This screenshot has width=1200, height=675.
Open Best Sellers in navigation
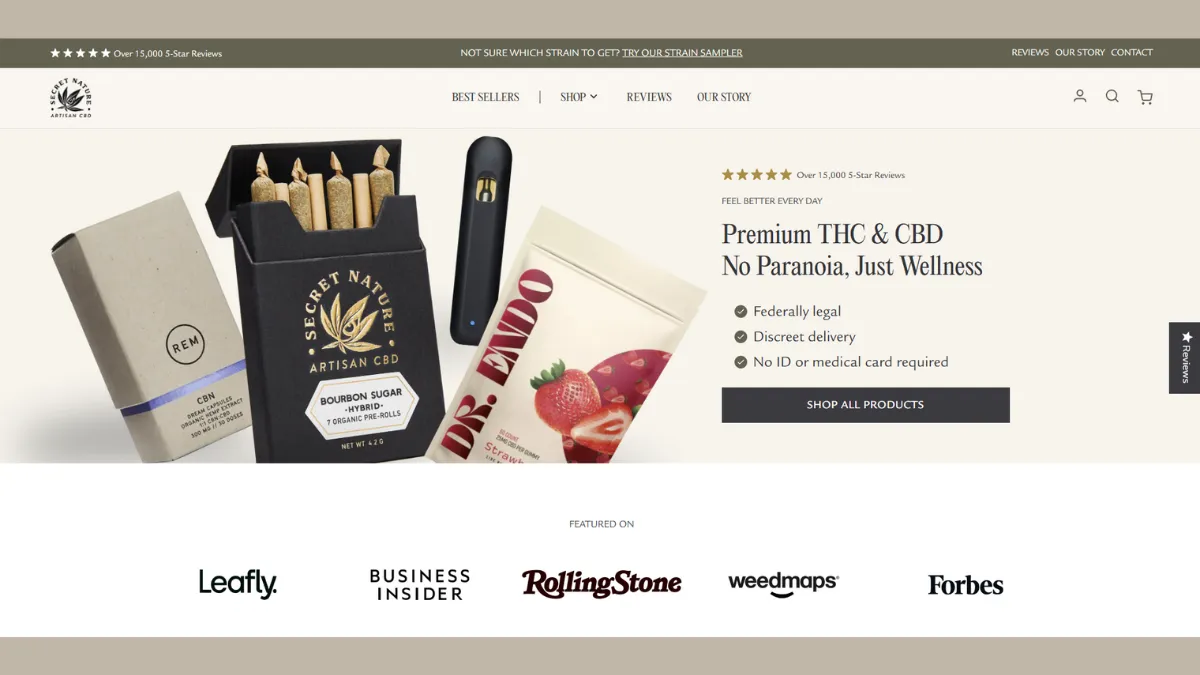(x=486, y=97)
